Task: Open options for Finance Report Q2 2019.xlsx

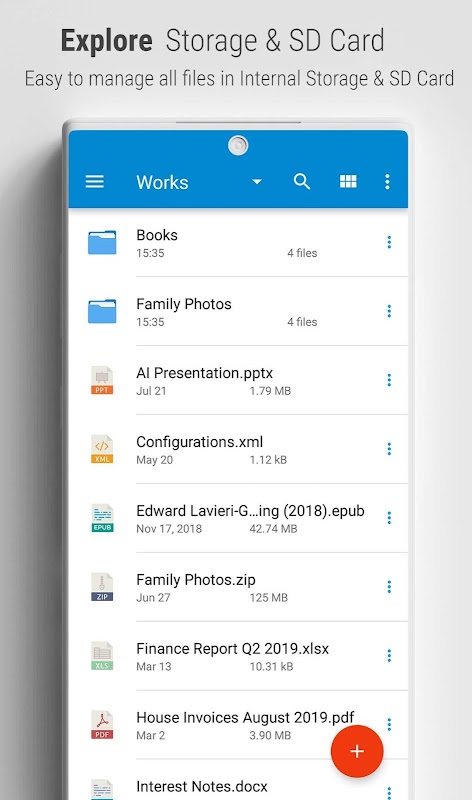Action: pos(389,656)
